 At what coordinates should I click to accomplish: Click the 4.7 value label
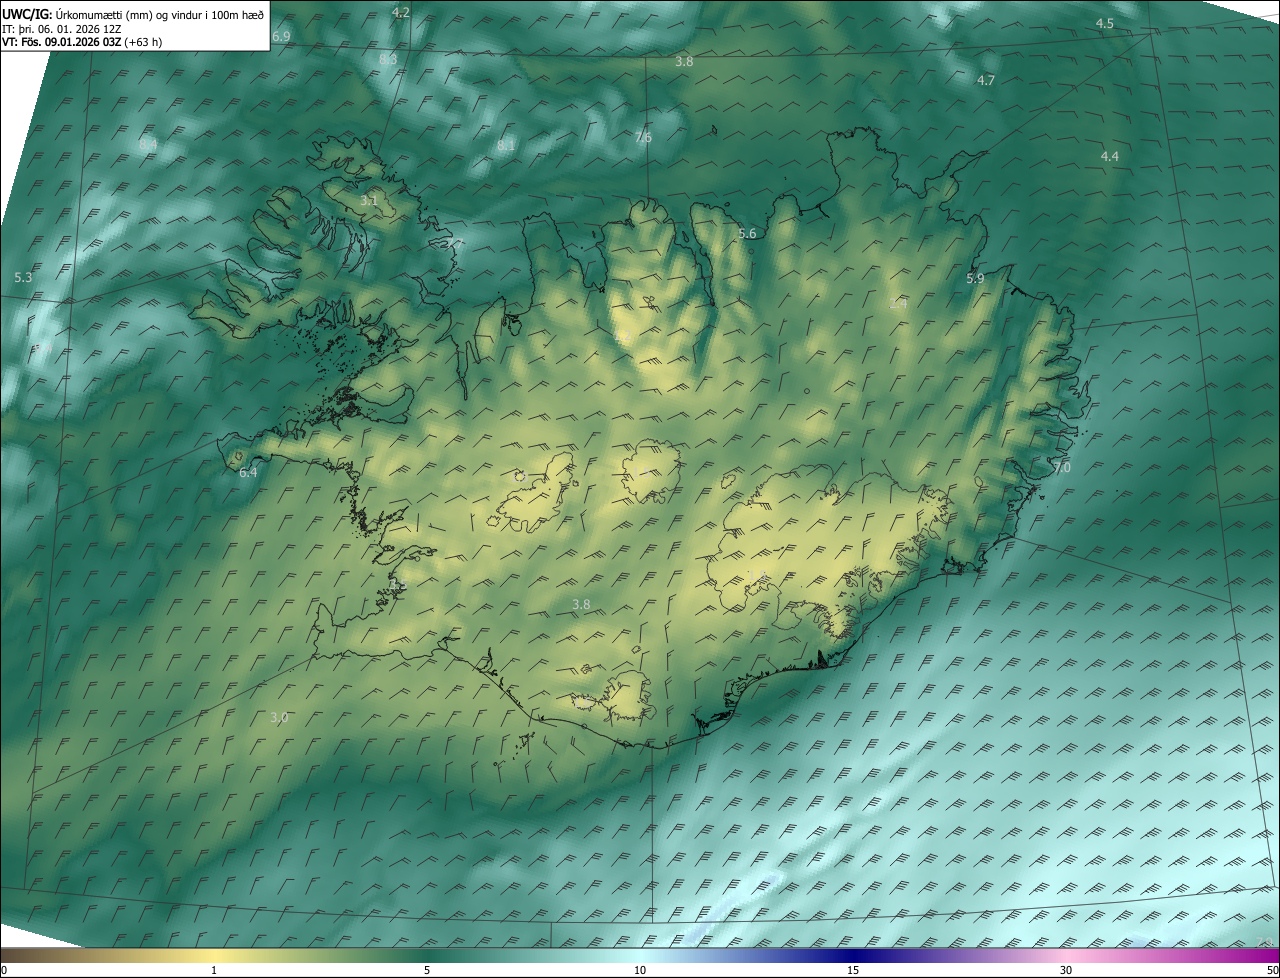[x=986, y=80]
